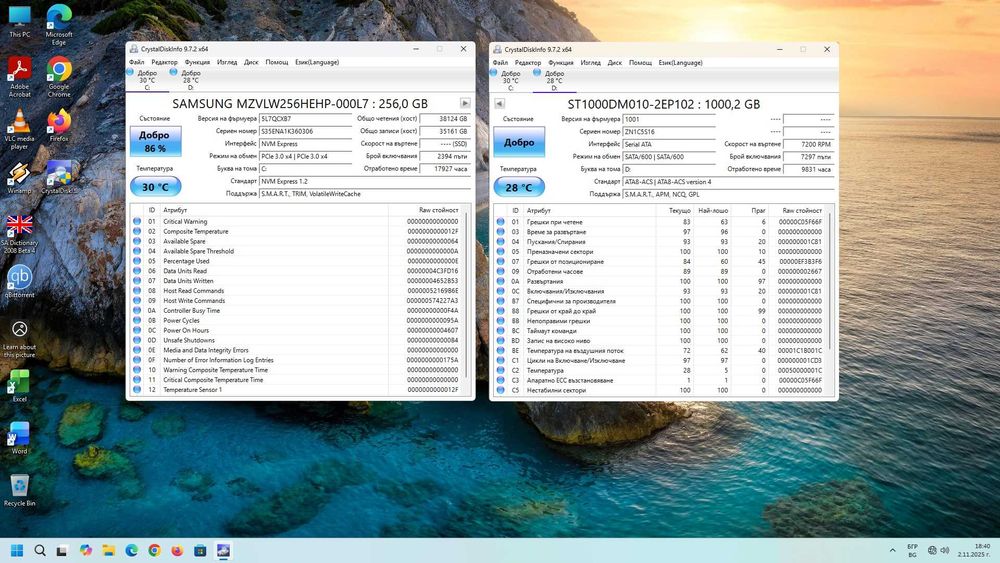This screenshot has height=563, width=1000.
Task: Click the Праг column header
Action: point(750,210)
